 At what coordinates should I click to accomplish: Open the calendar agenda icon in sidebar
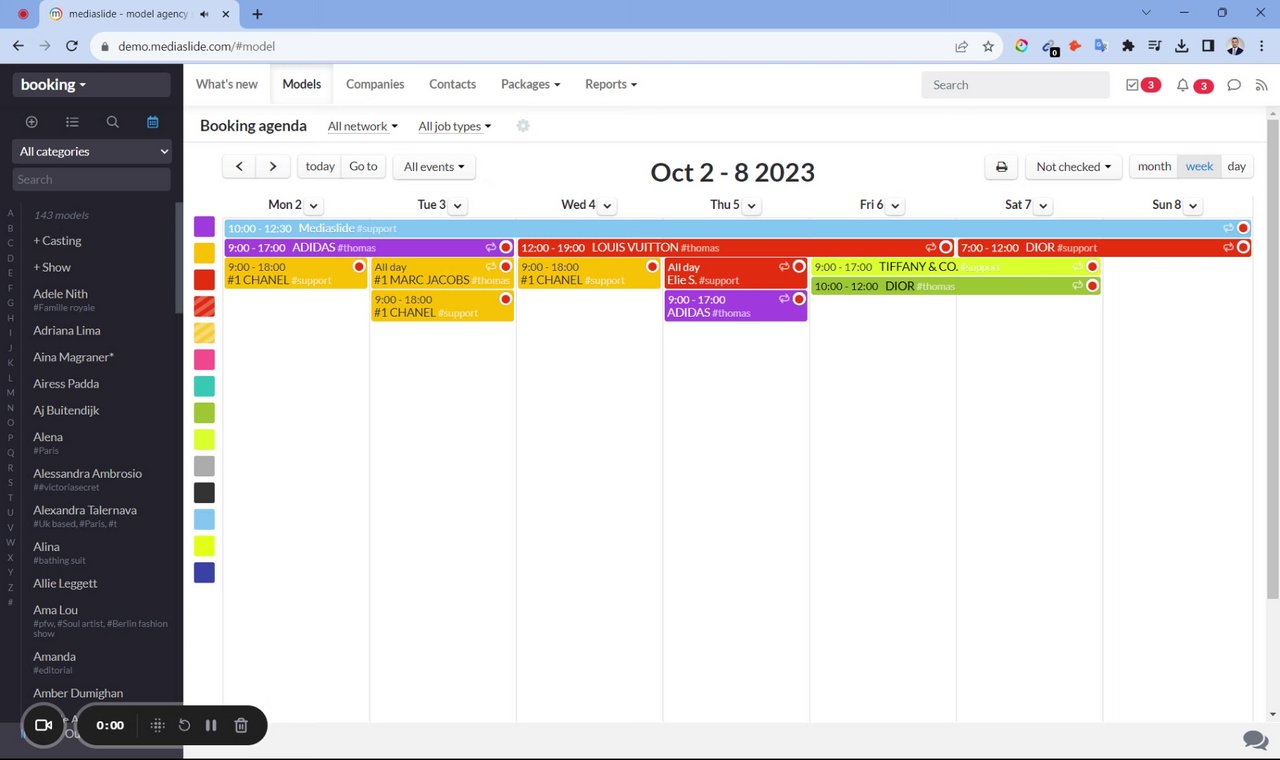(x=152, y=122)
